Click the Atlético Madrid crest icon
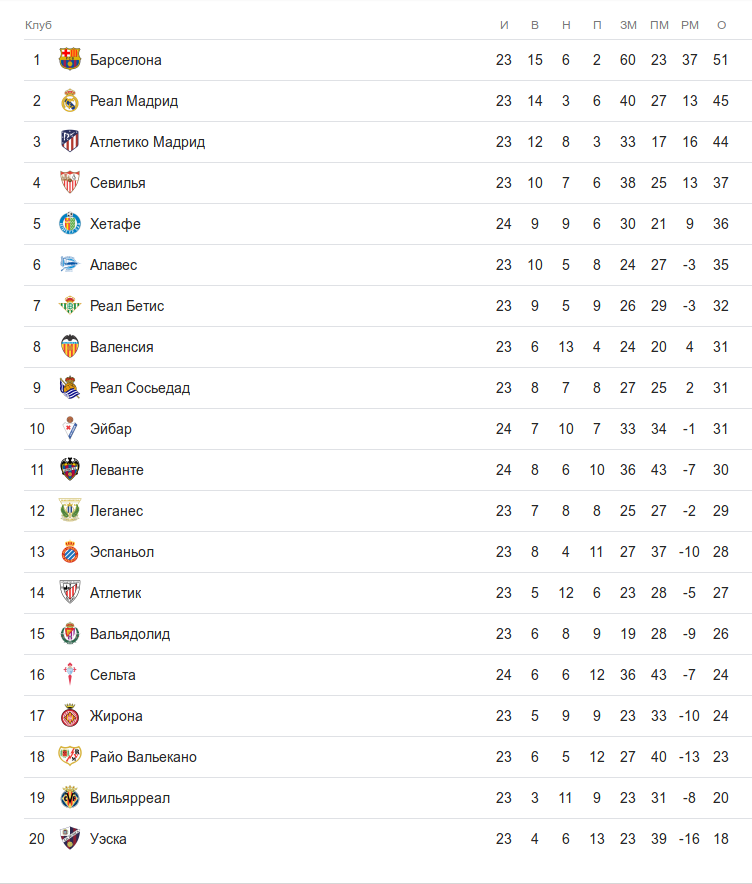Screen dimensions: 752x884 coord(69,142)
